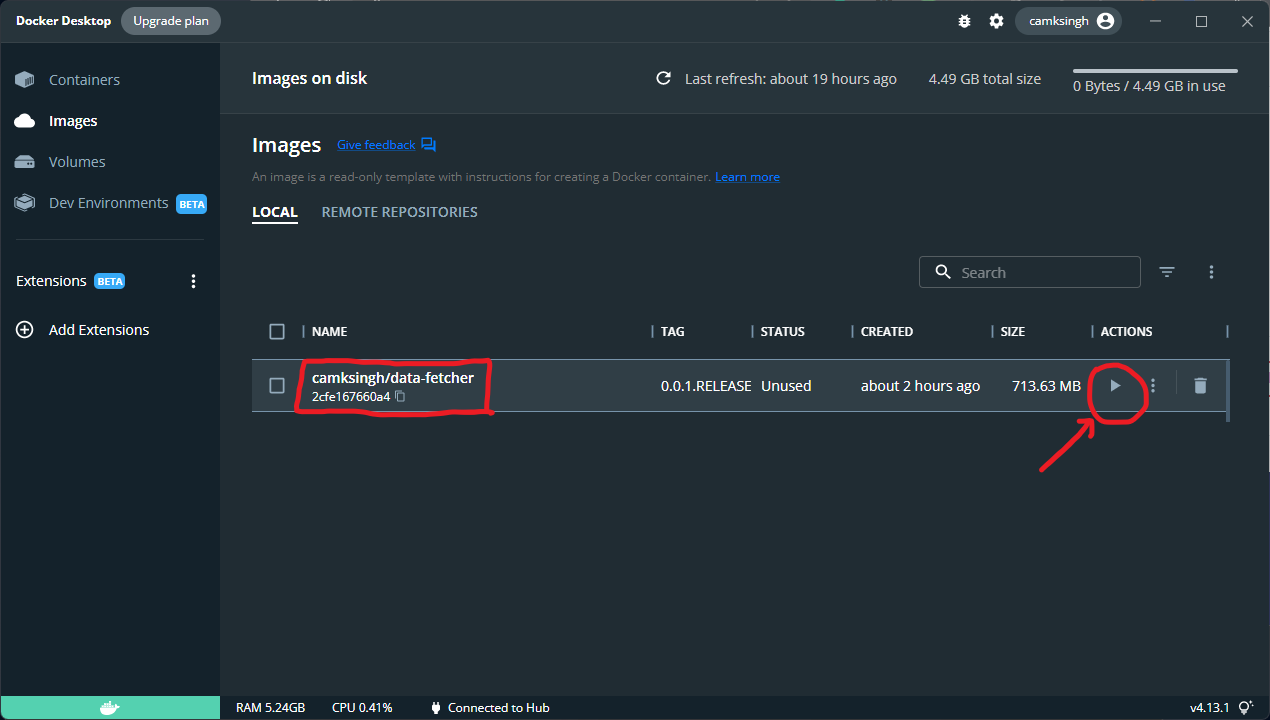
Task: Click the Images cloud icon
Action: click(x=25, y=121)
